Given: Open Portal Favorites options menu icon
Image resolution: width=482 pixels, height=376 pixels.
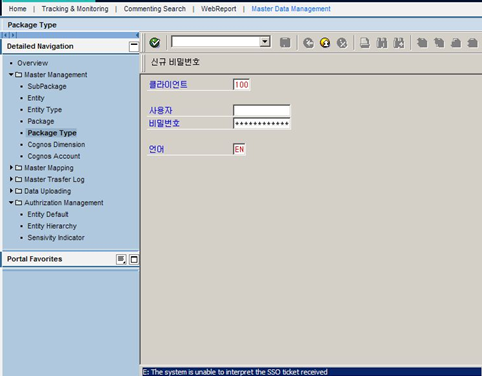Looking at the screenshot, I should (x=121, y=259).
